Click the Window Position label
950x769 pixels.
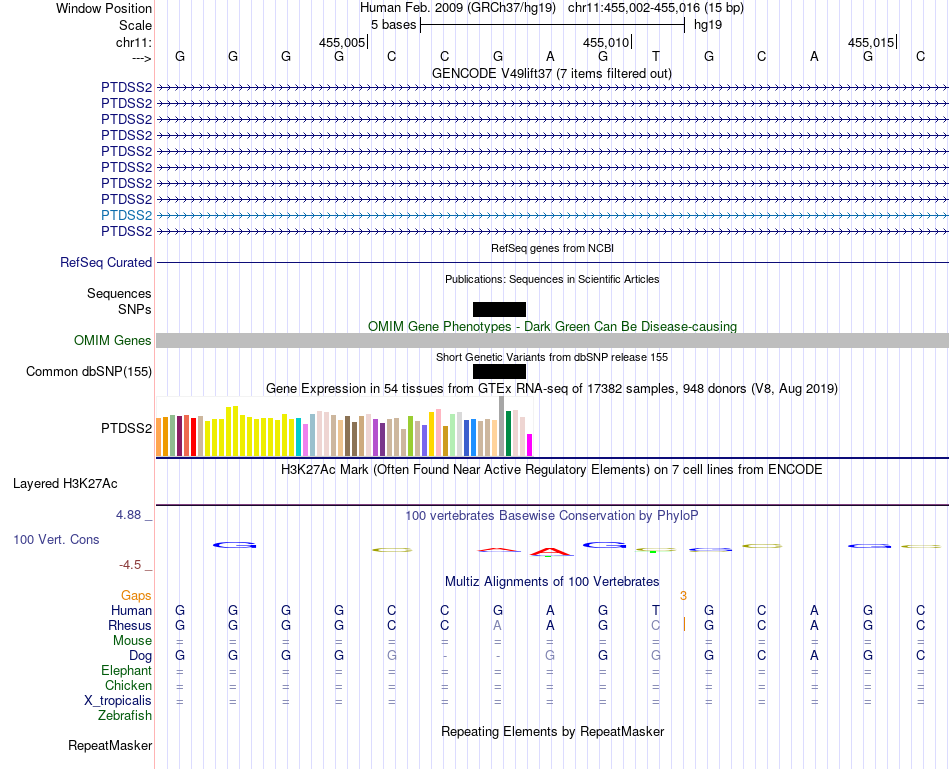tap(104, 8)
